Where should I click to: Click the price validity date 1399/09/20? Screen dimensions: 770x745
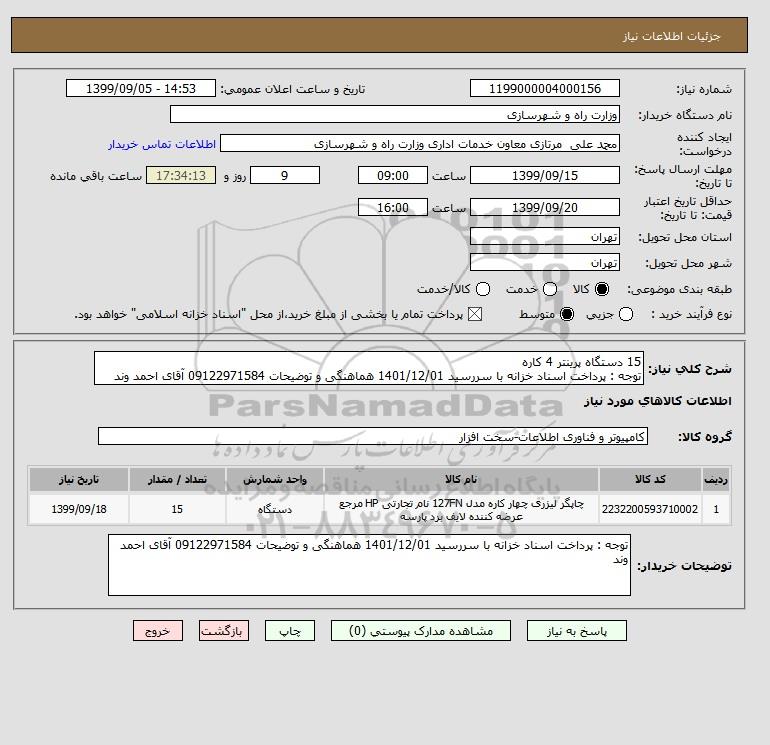(545, 207)
